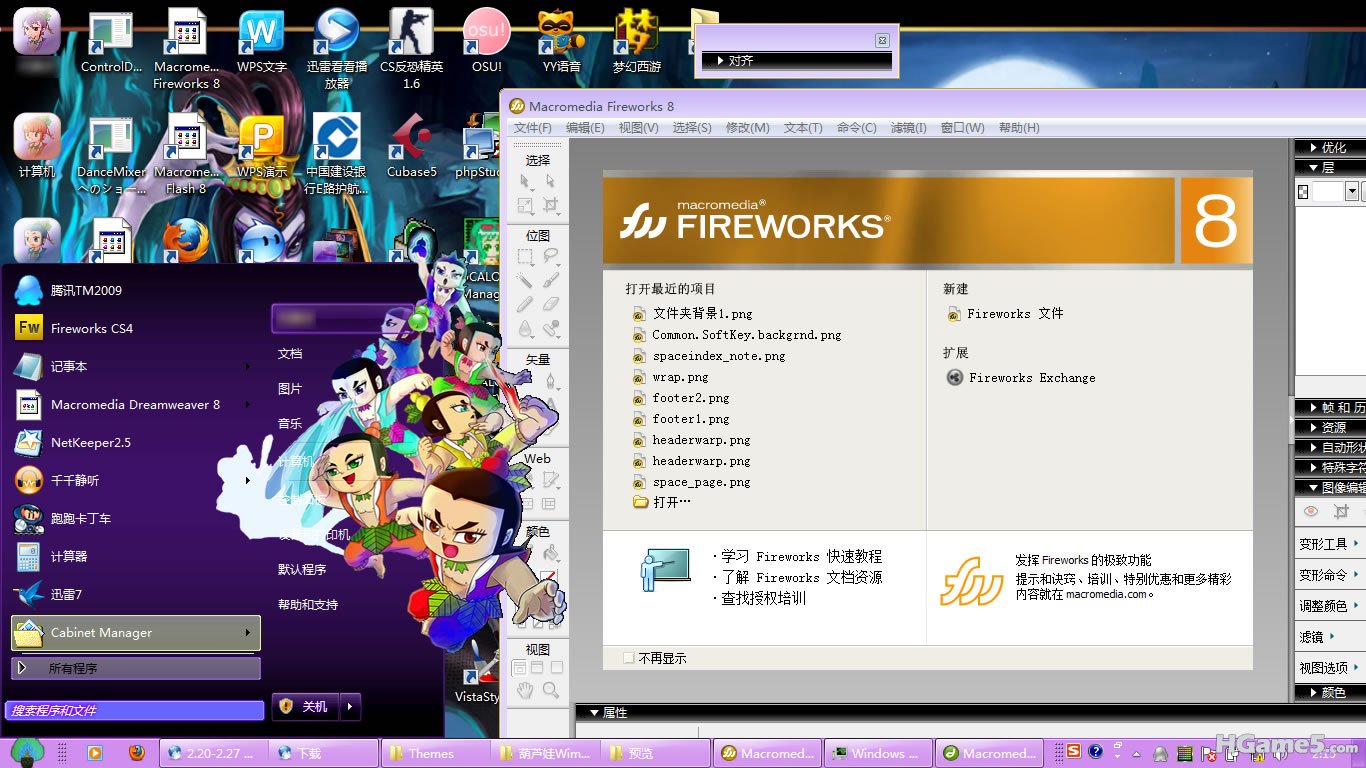Select the Hand tool under 视图
This screenshot has width=1366, height=768.
pos(526,690)
